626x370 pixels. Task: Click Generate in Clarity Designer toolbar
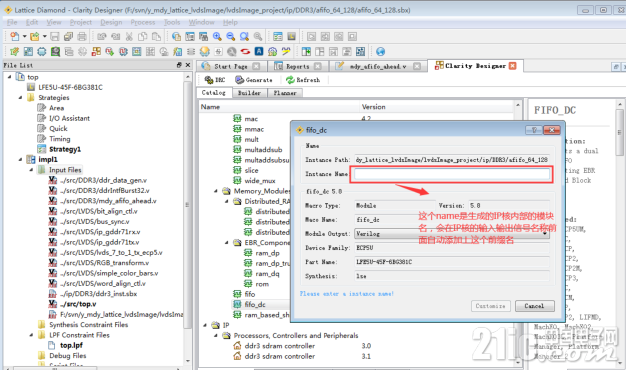coord(254,80)
